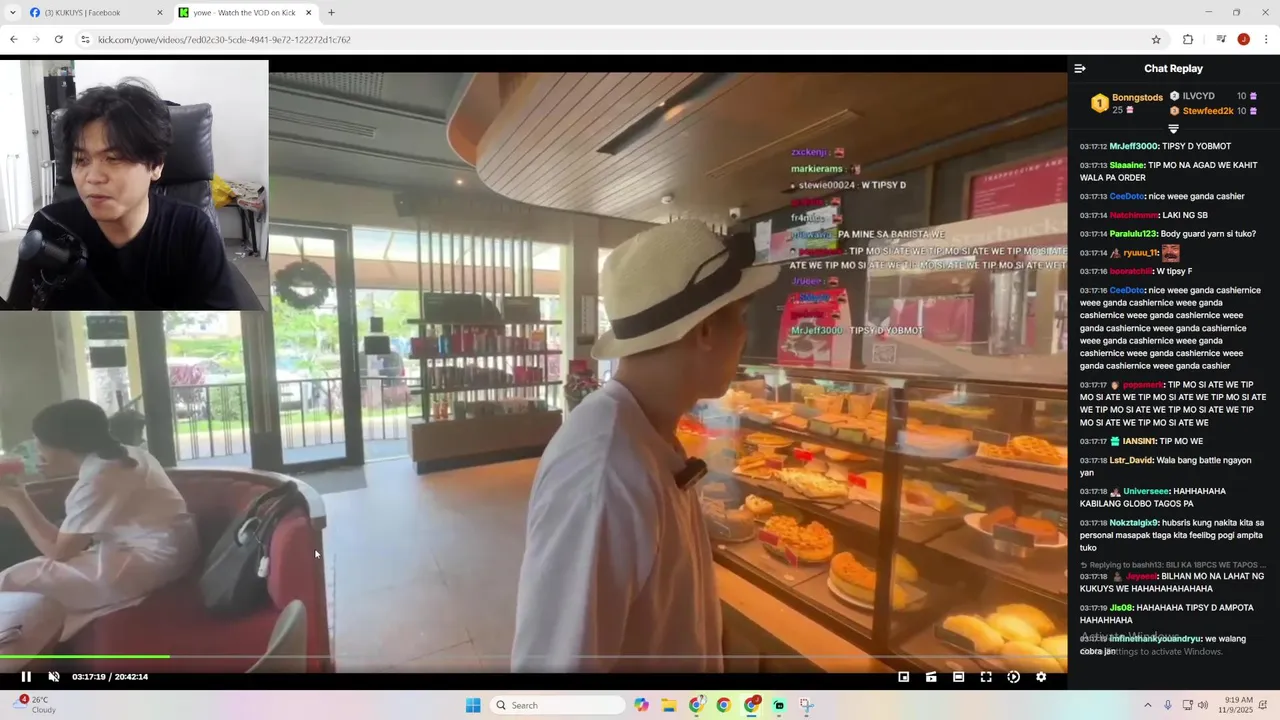Pause the video playback
The height and width of the screenshot is (720, 1280).
[26, 677]
